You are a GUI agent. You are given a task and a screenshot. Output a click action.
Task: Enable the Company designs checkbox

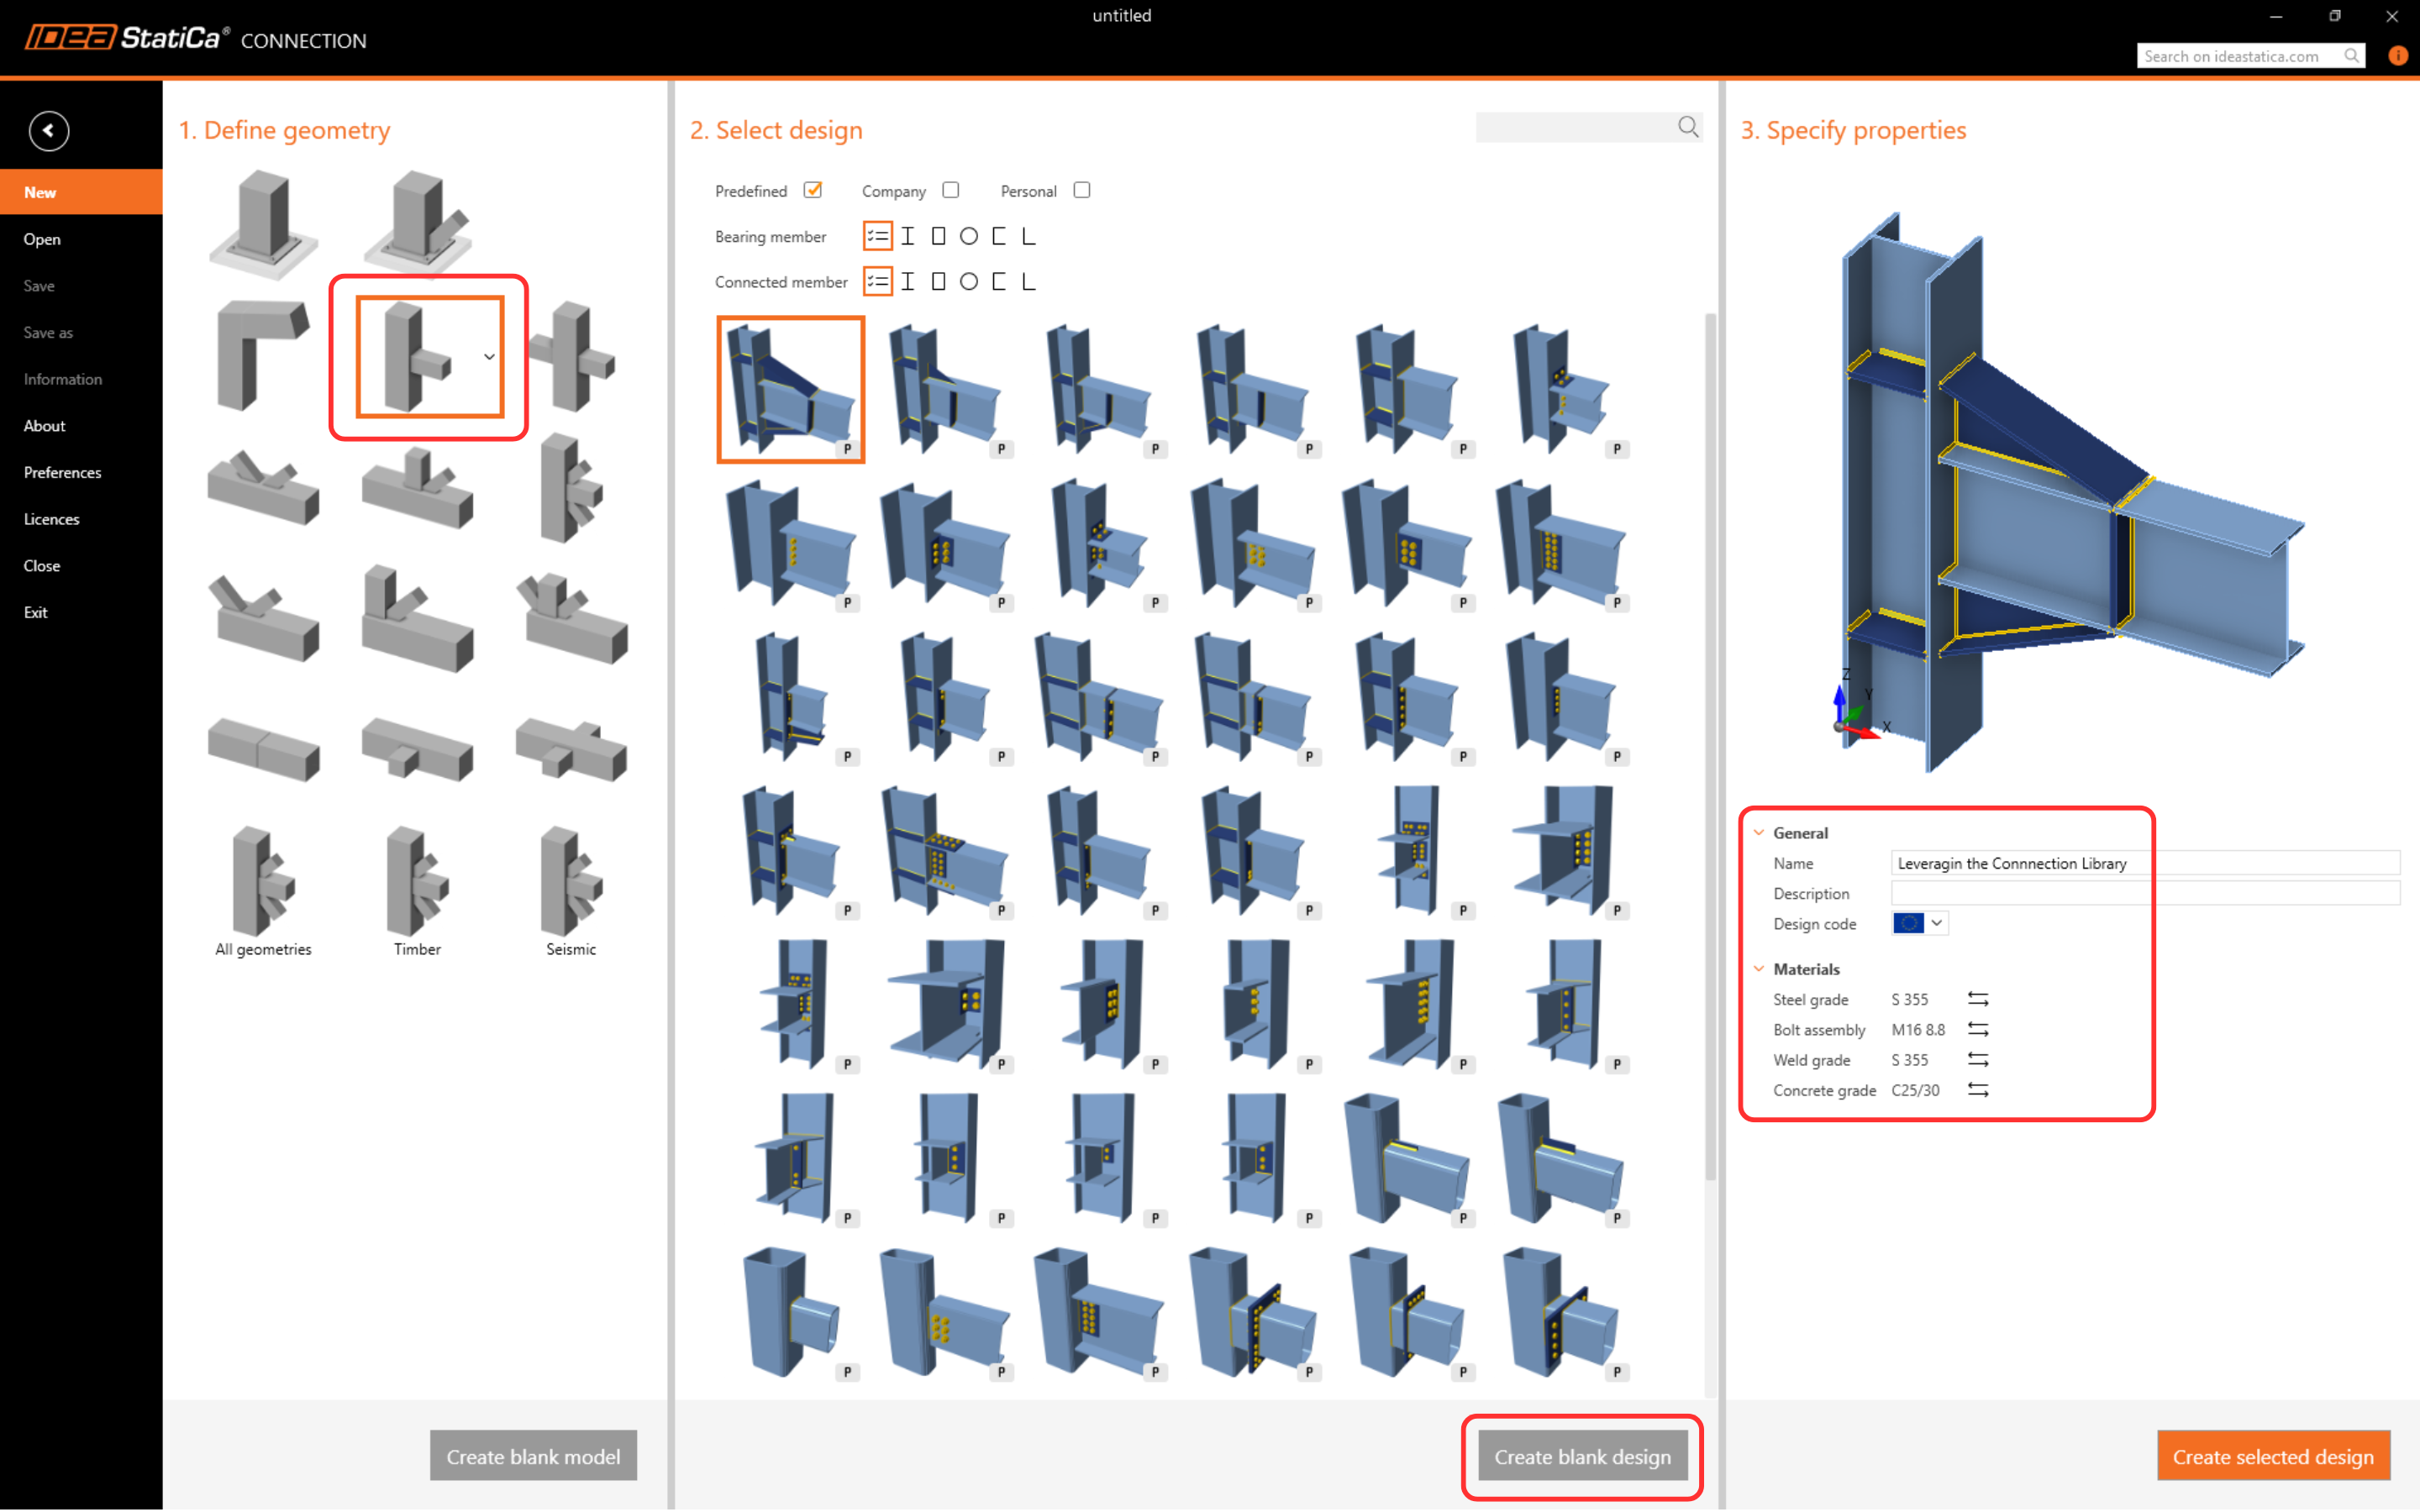pos(950,190)
